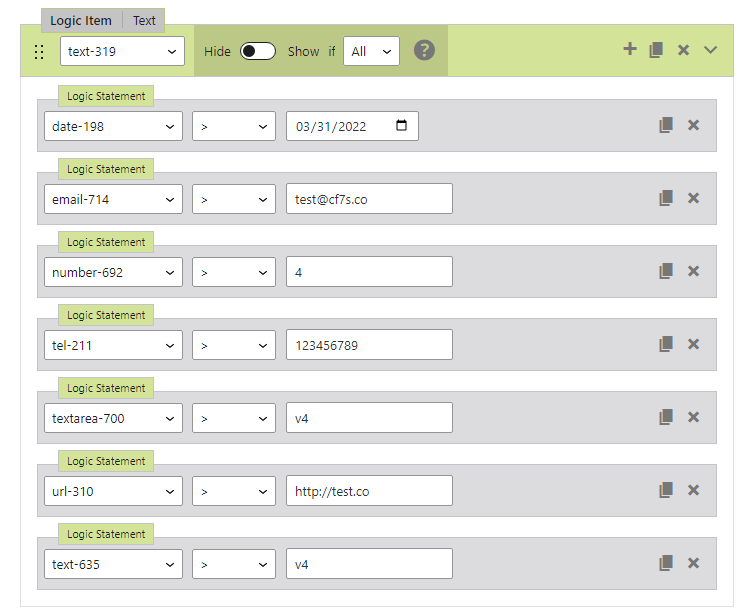The width and height of the screenshot is (751, 615).
Task: Open operator dropdown for number-692
Action: [x=234, y=272]
